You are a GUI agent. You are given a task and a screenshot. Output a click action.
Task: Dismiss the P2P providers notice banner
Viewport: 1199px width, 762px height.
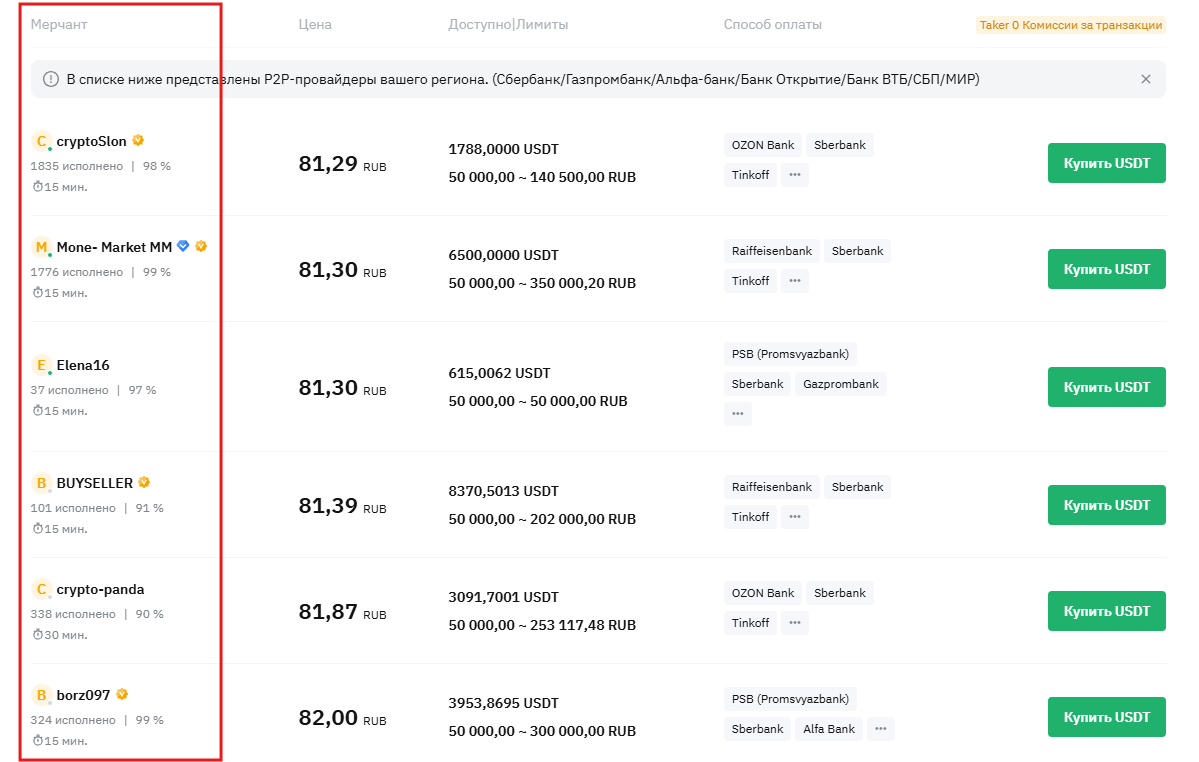(x=1146, y=79)
